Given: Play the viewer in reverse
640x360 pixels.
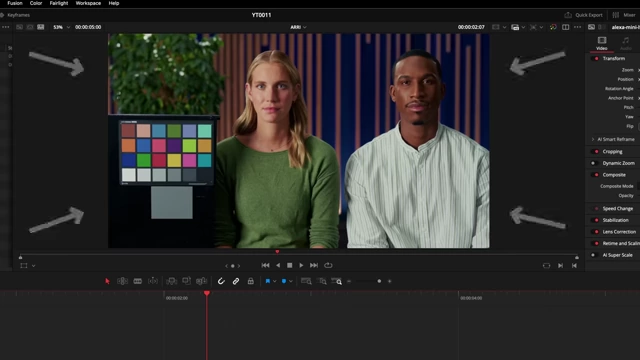Looking at the screenshot, I should click(278, 265).
